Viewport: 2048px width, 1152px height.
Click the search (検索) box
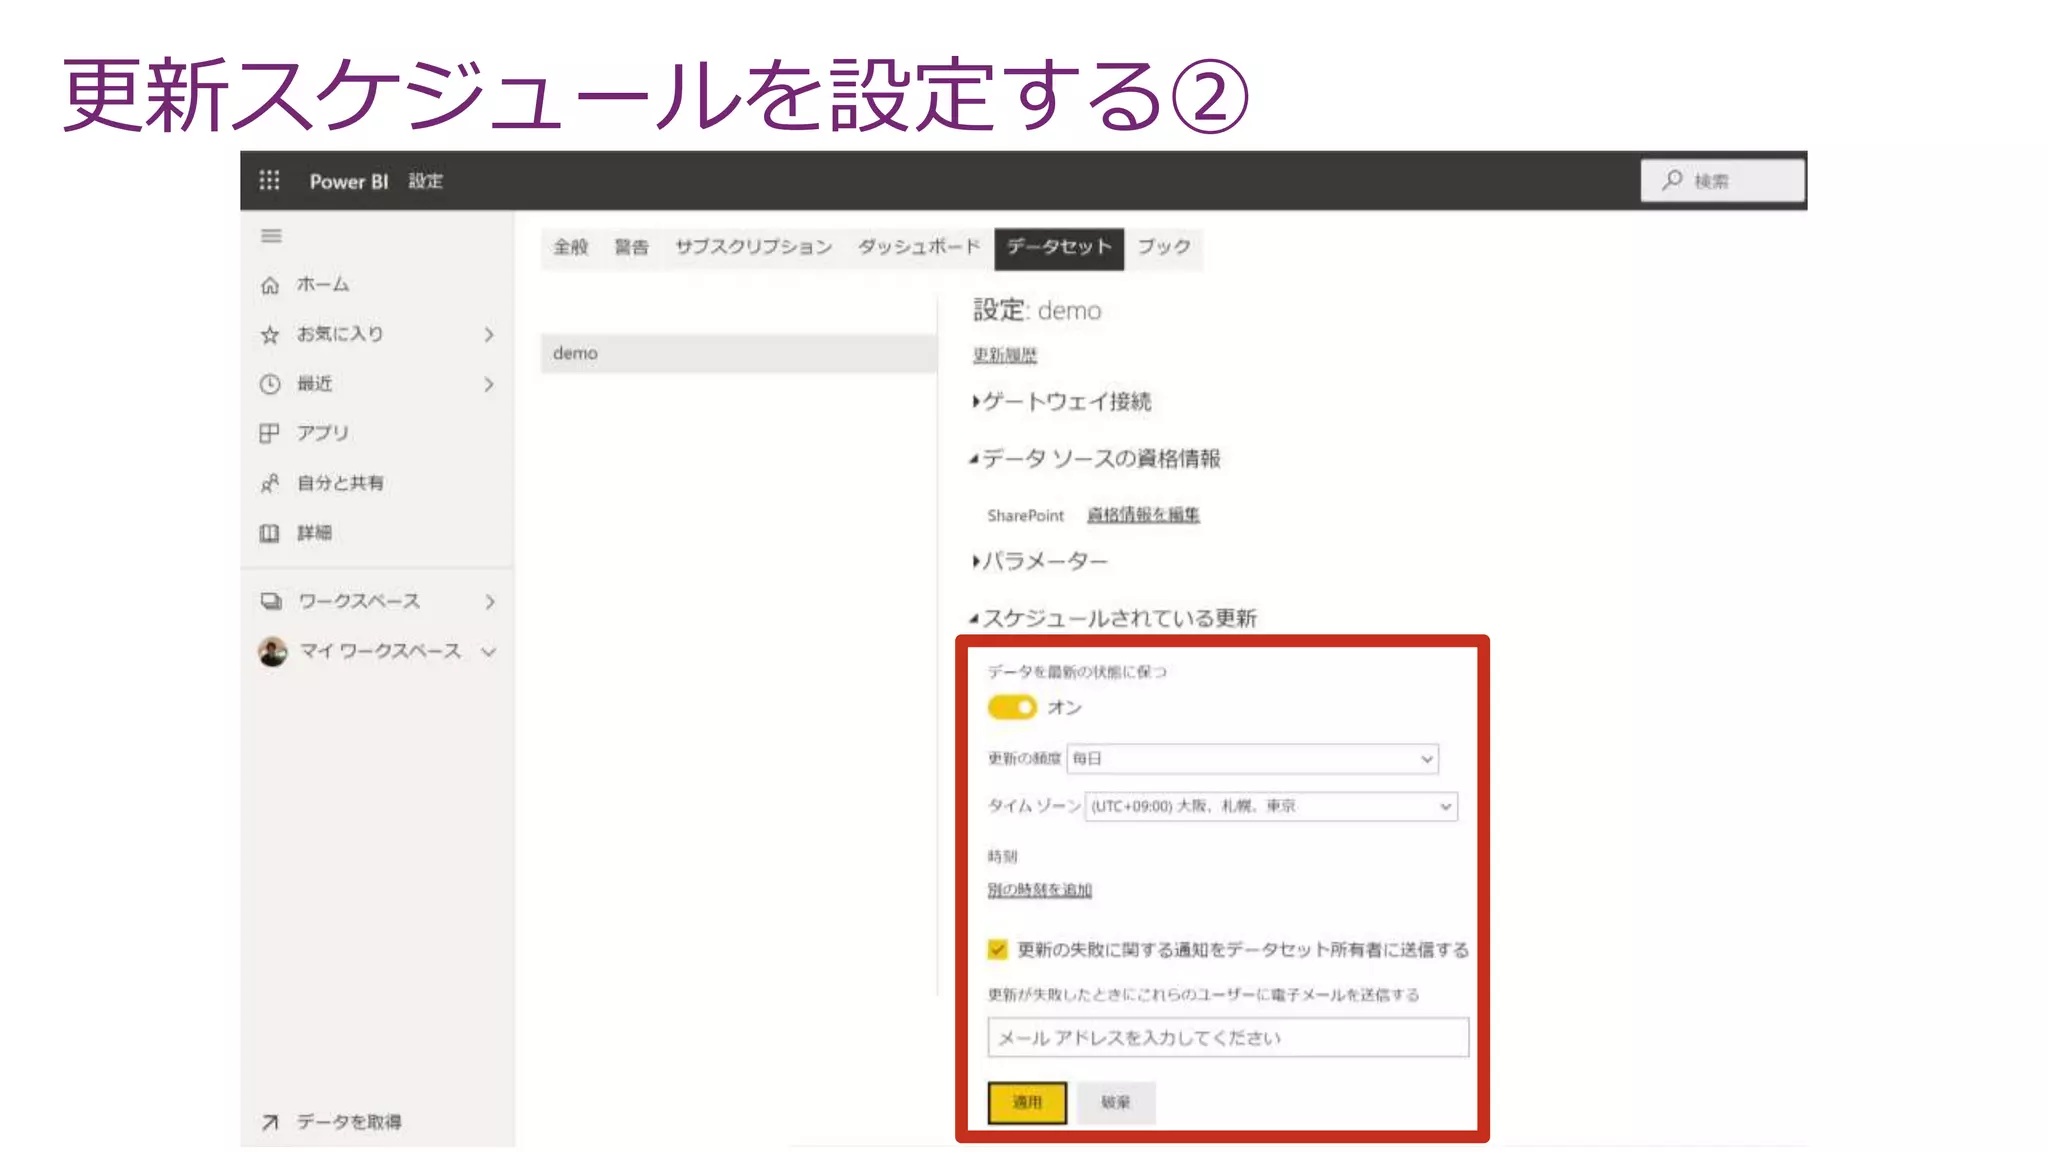click(x=1723, y=181)
